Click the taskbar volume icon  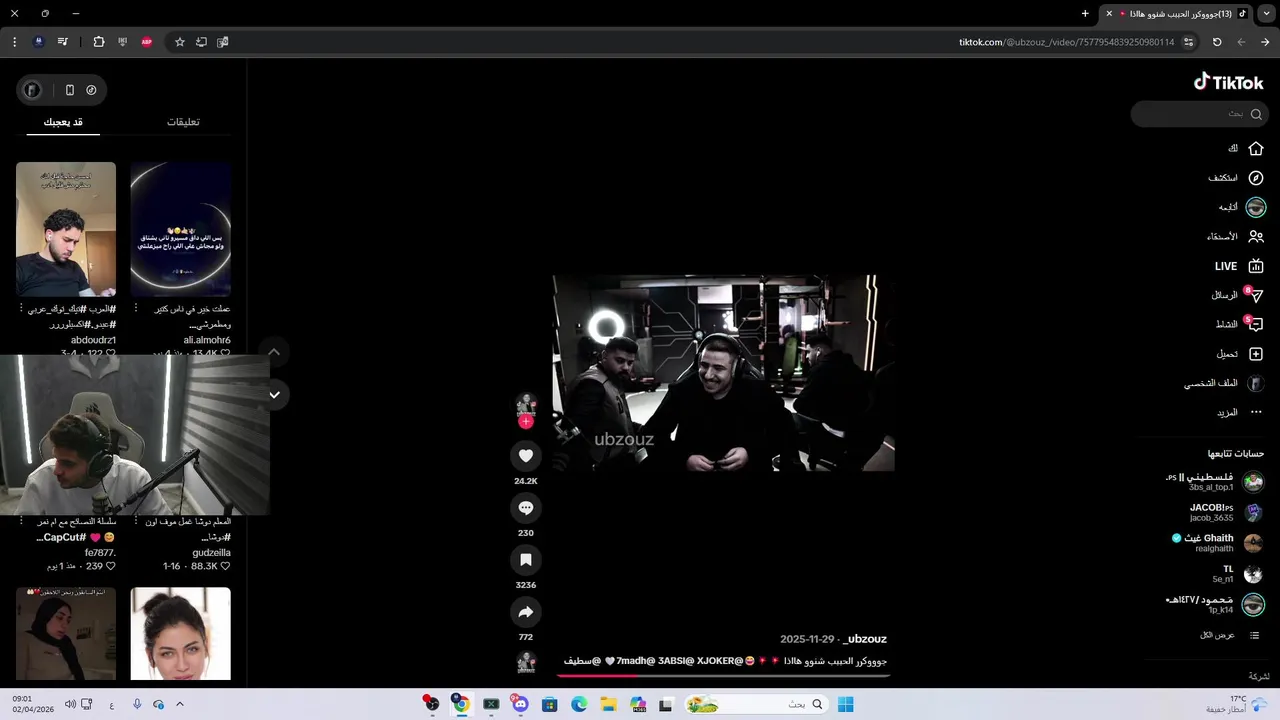[x=70, y=704]
